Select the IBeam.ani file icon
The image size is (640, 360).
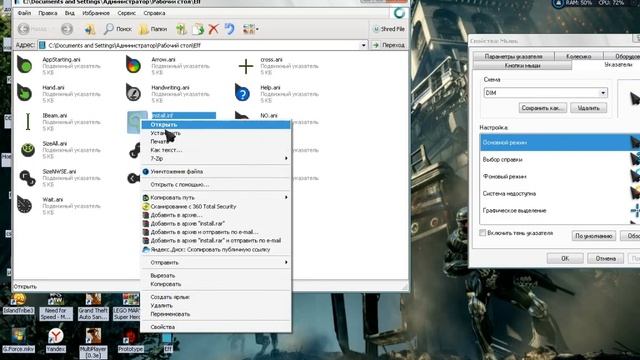[28, 122]
